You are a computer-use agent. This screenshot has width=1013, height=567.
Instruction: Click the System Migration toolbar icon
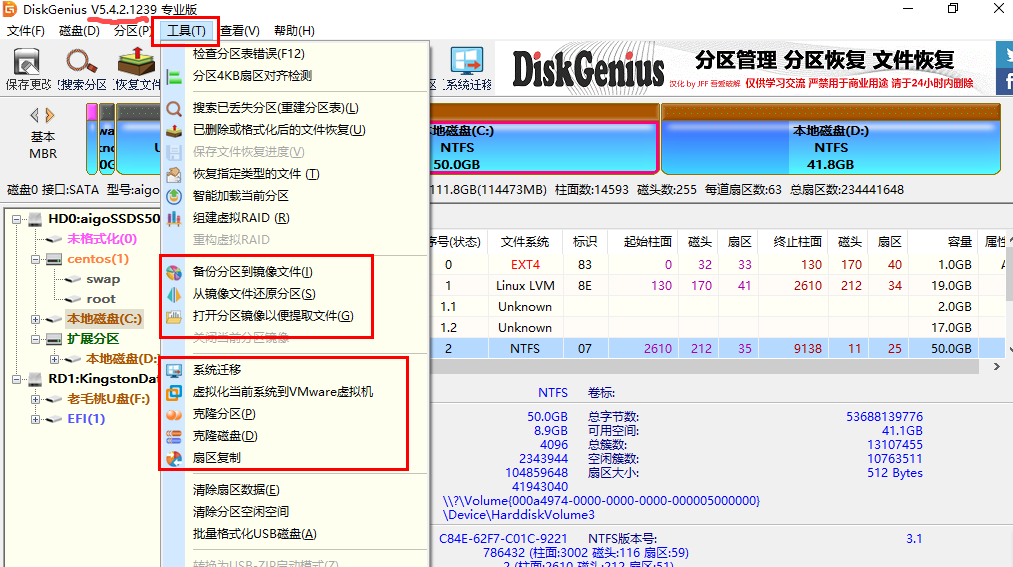point(467,63)
